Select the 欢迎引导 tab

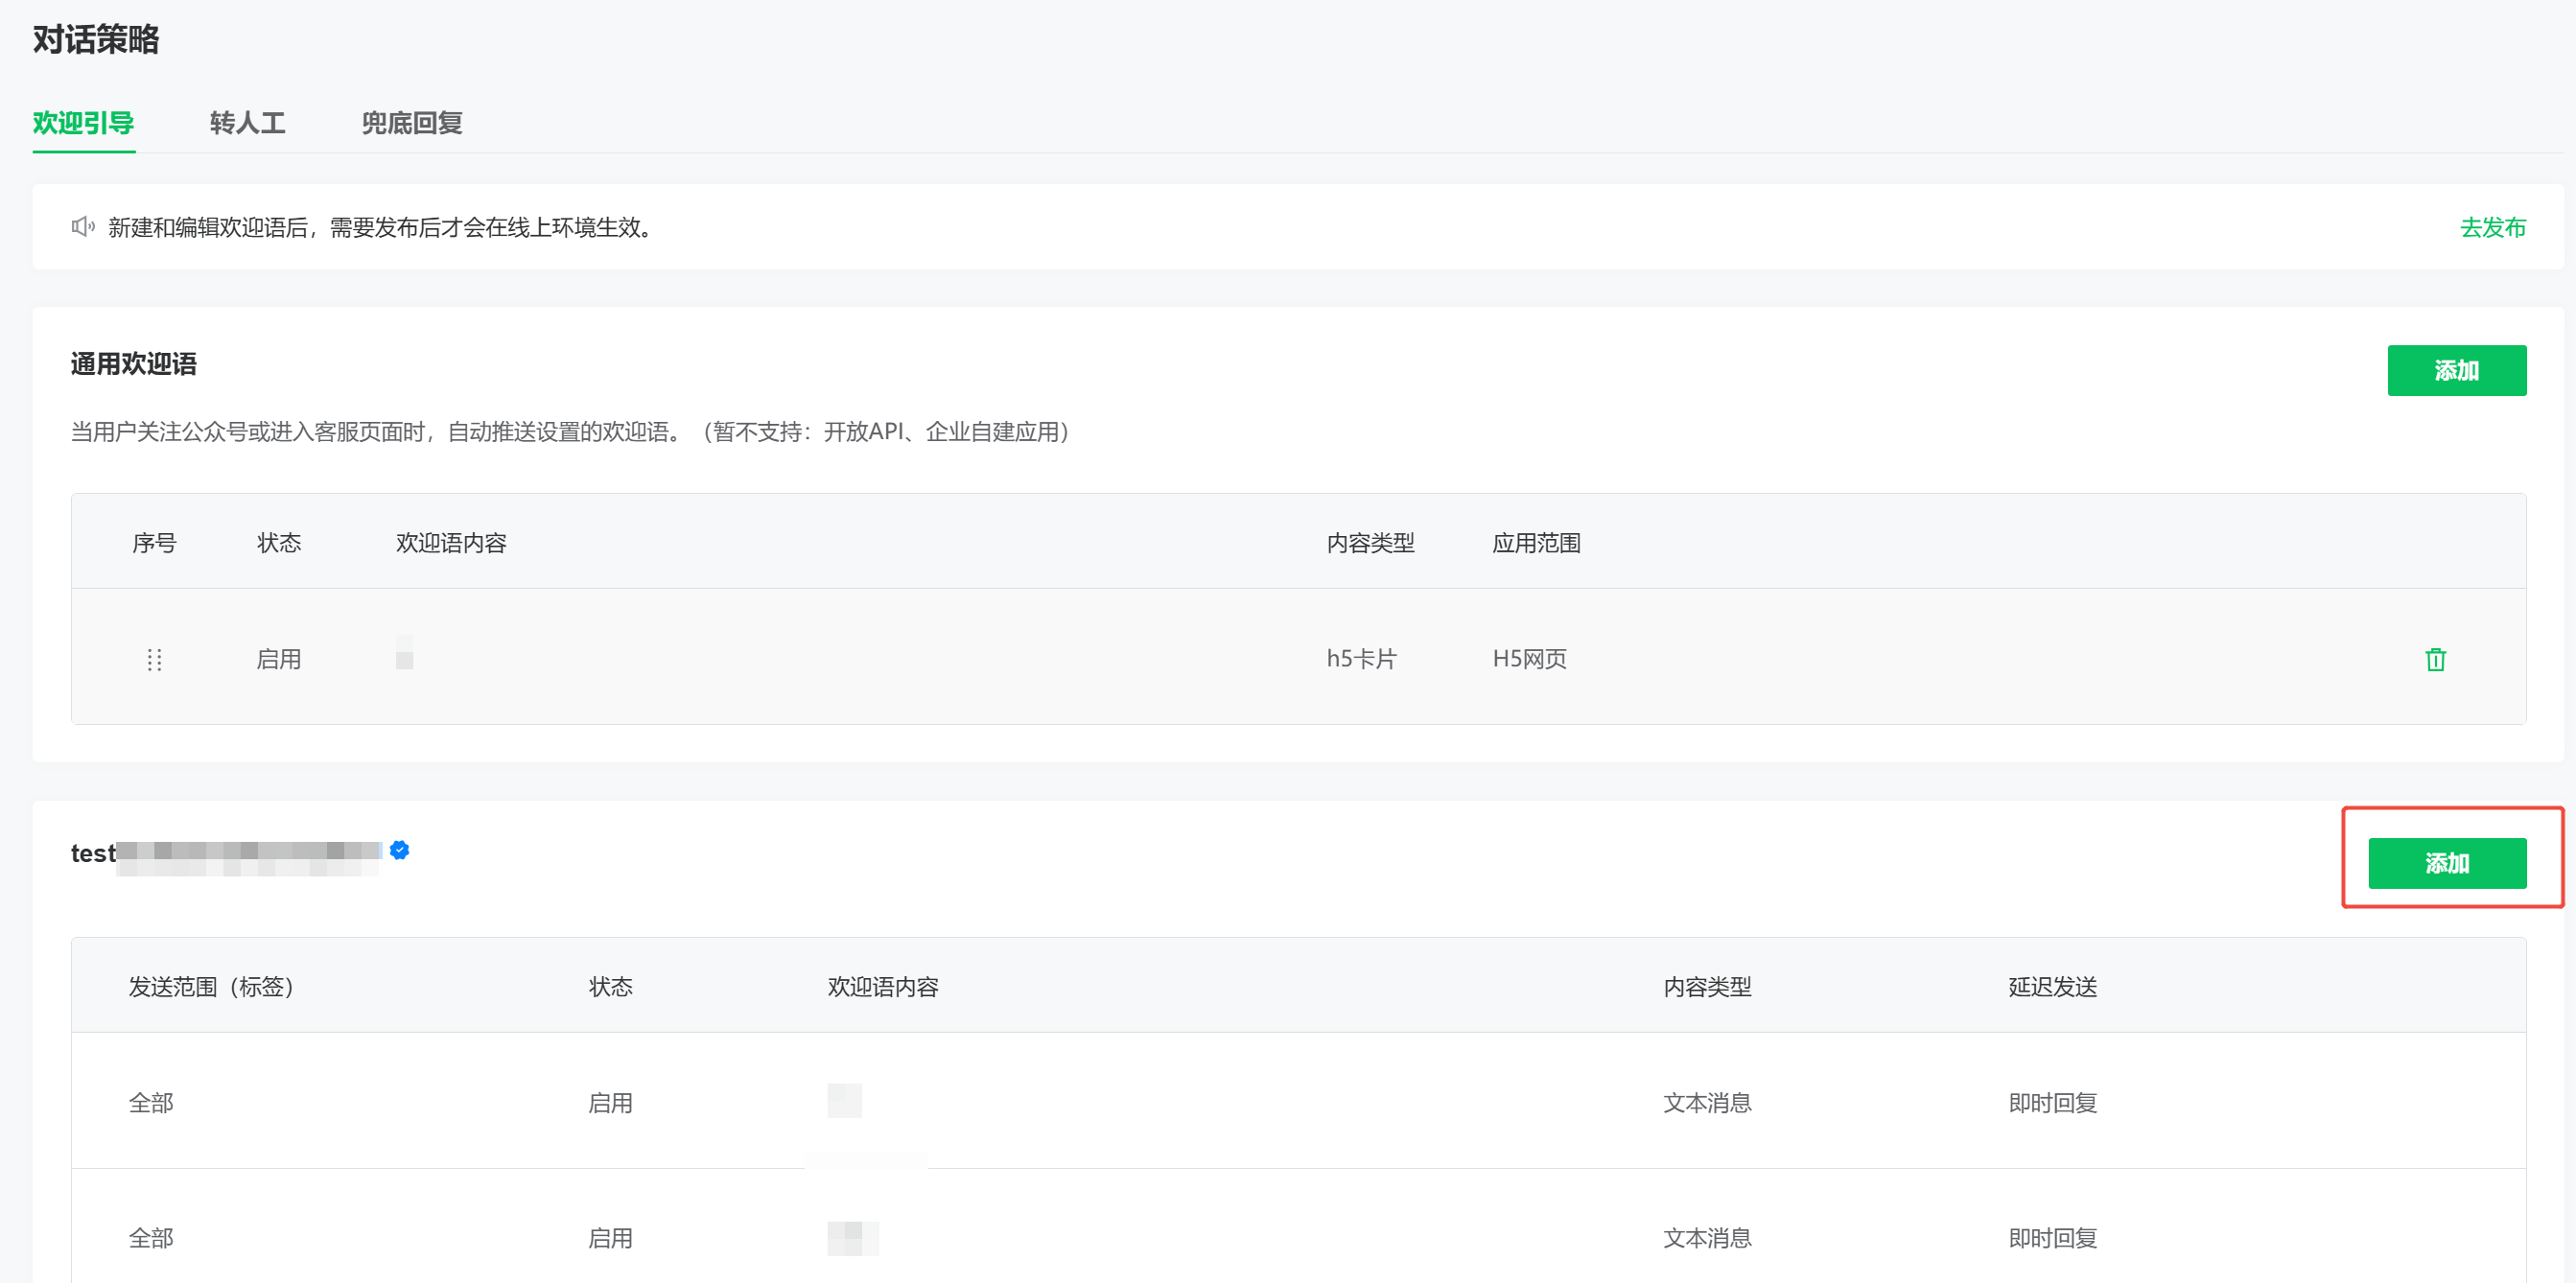84,123
